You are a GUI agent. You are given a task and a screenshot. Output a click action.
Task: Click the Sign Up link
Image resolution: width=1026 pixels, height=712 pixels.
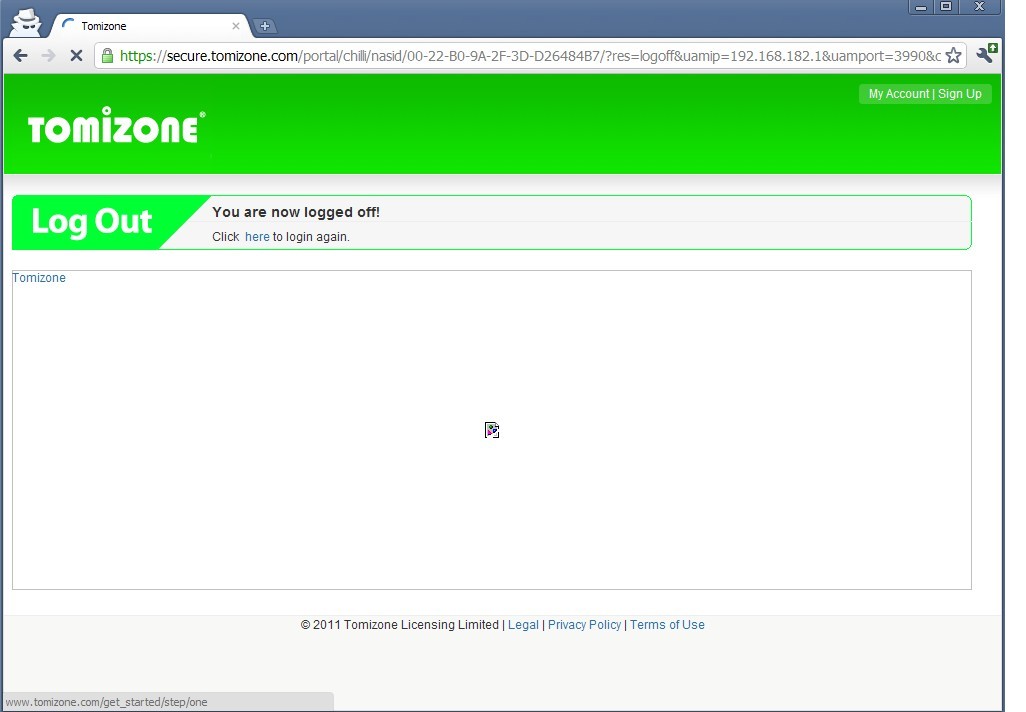(959, 94)
